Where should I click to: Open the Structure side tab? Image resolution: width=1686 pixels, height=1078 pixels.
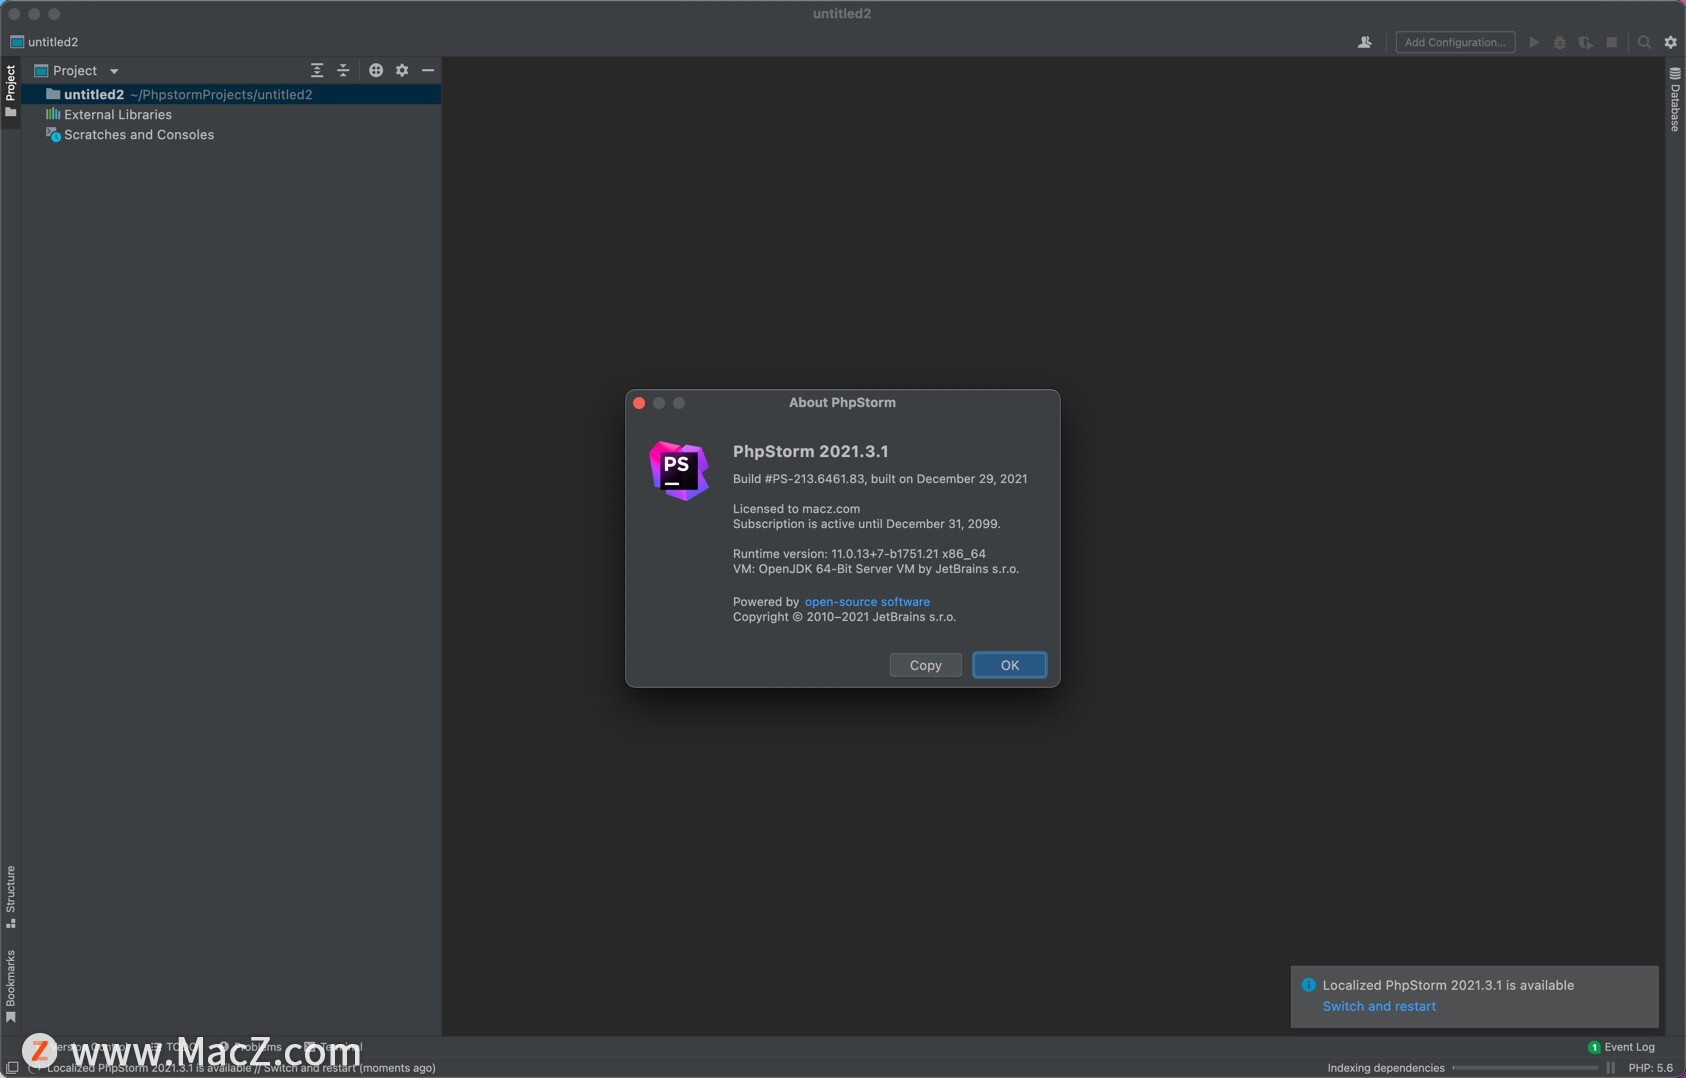[x=10, y=897]
